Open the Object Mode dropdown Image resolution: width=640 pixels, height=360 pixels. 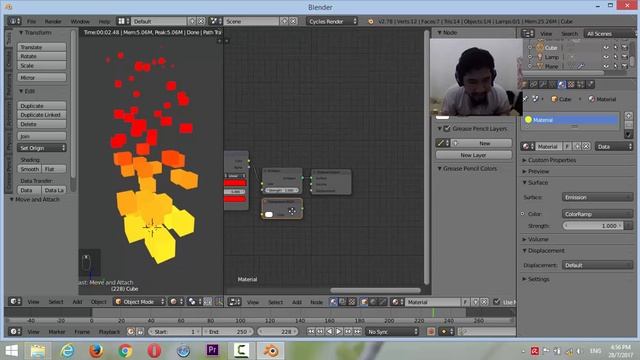coord(140,302)
